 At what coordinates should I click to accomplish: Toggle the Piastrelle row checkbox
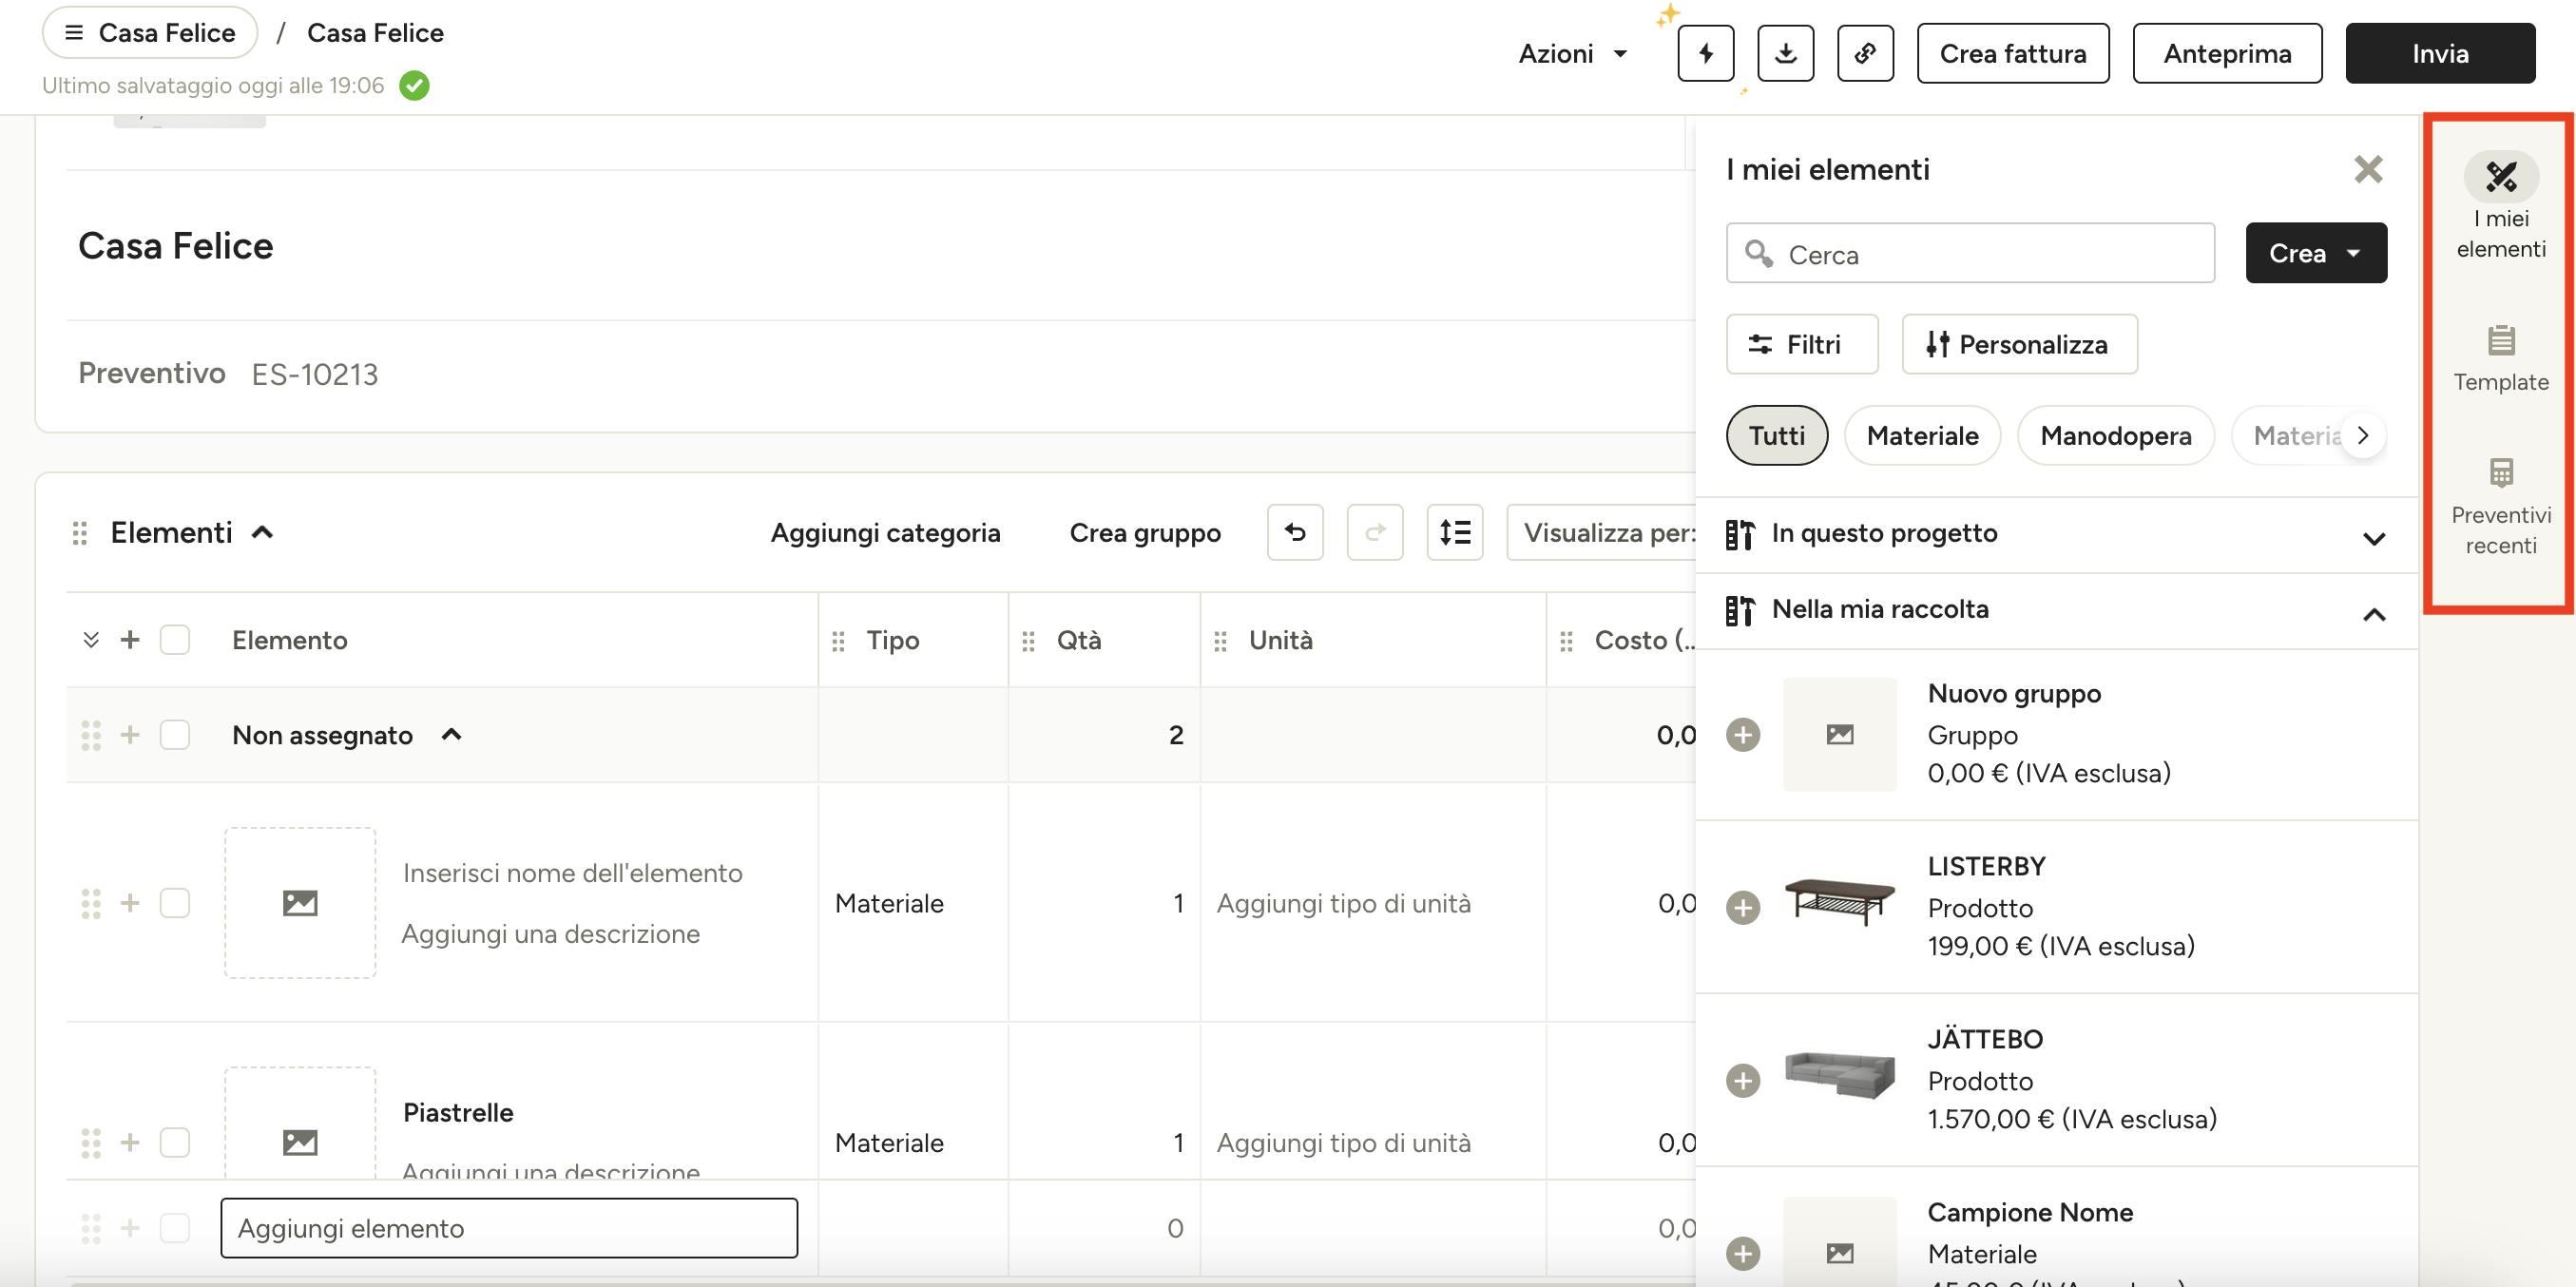tap(175, 1142)
